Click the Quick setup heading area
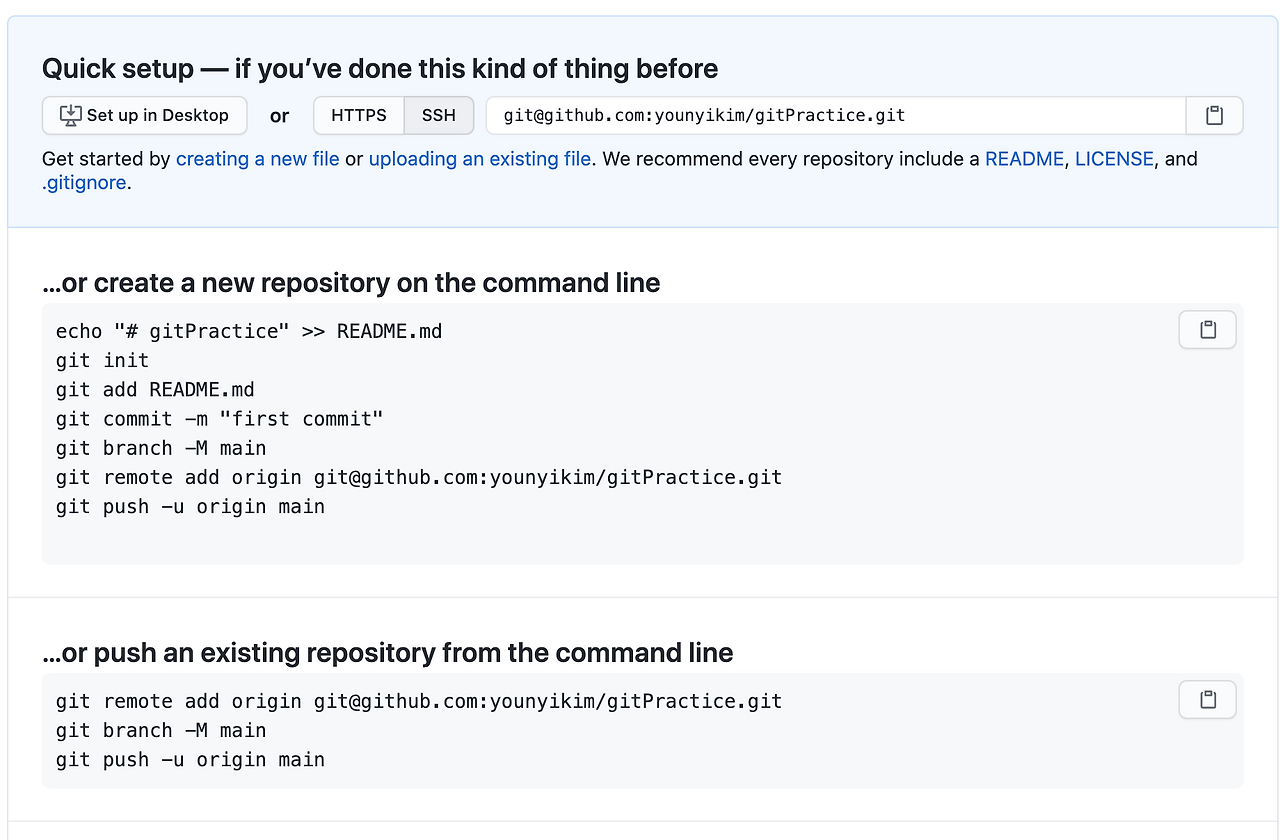 (379, 68)
